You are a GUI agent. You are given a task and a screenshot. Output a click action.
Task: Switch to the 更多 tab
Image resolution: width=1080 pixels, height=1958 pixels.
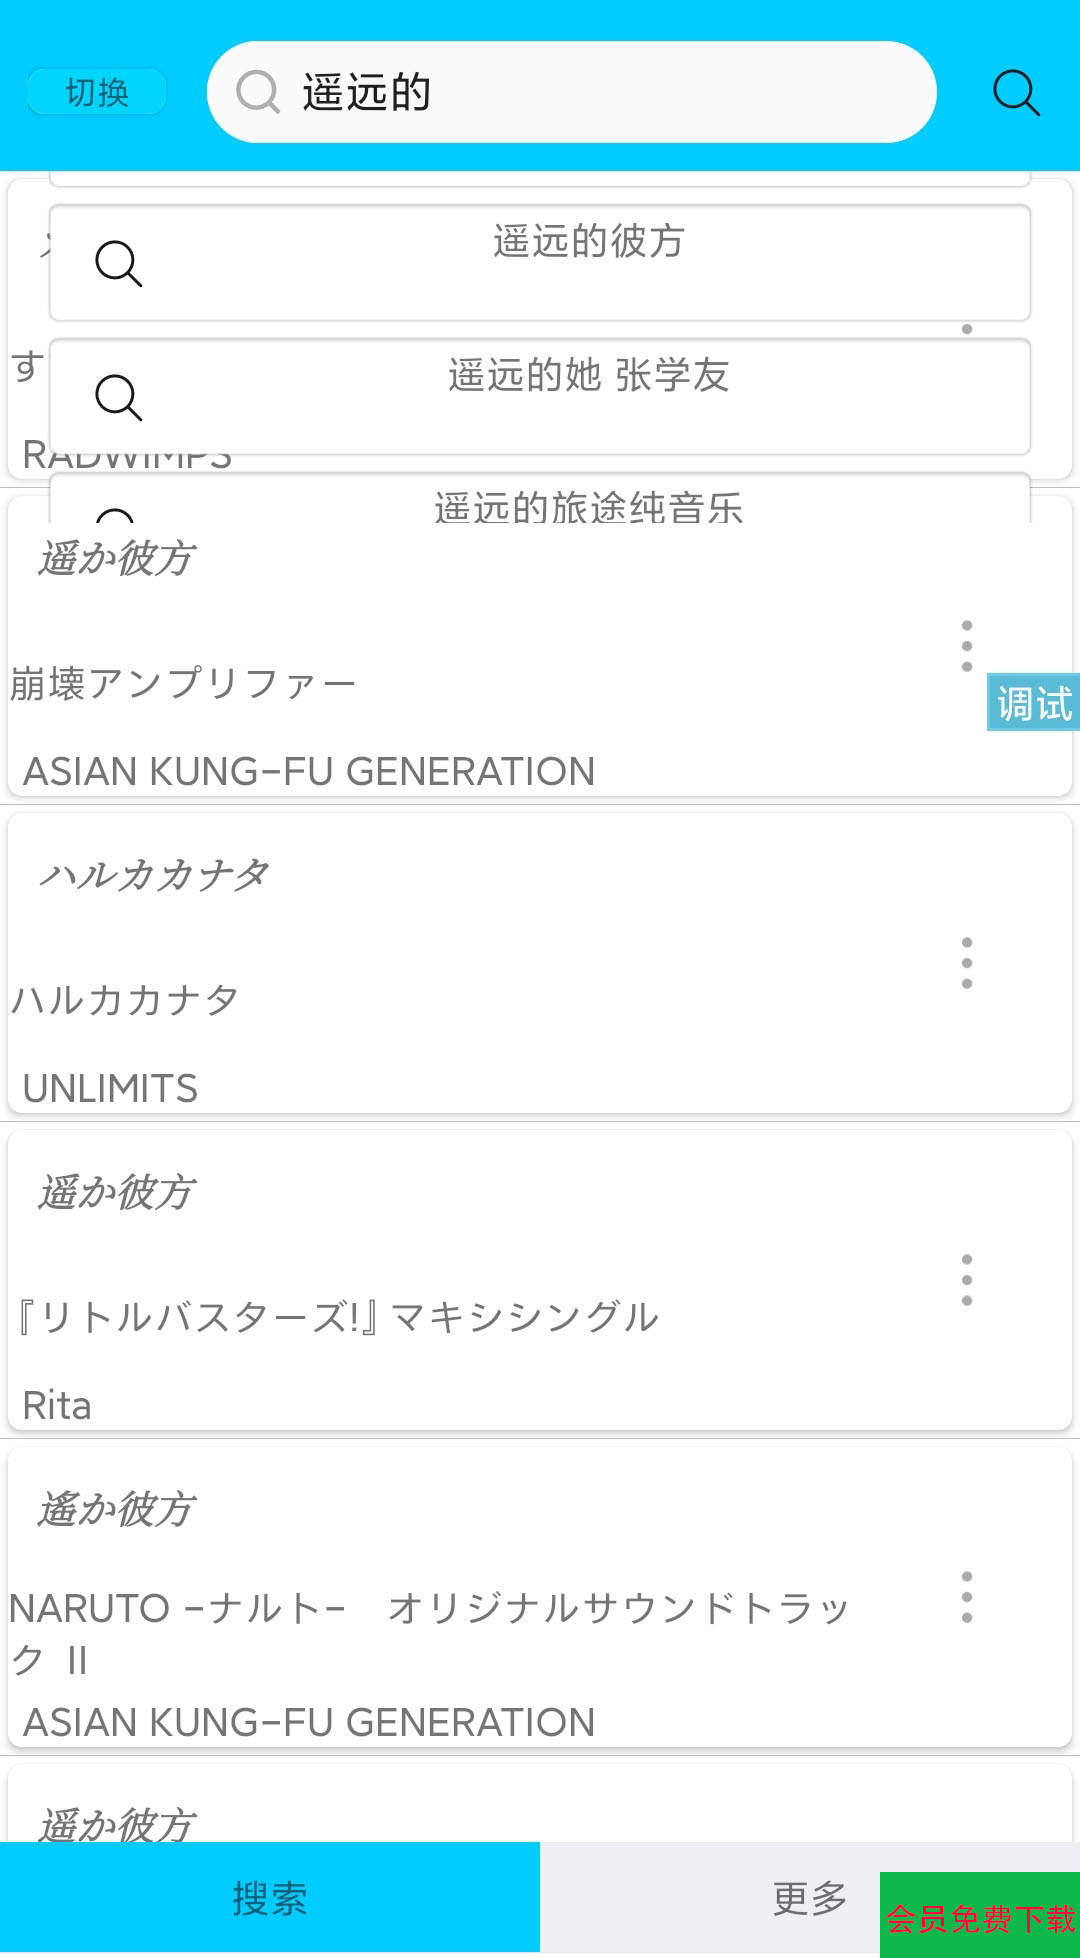tap(810, 1898)
